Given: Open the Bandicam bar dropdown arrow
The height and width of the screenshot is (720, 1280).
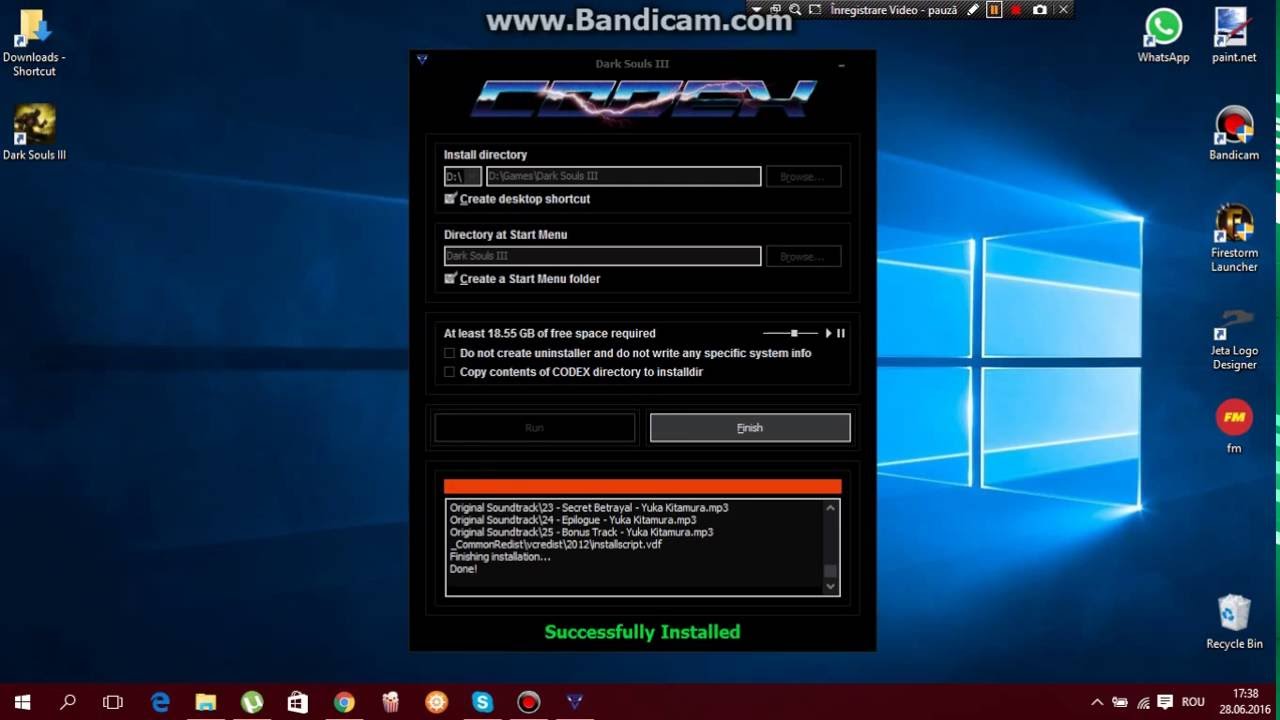Looking at the screenshot, I should (x=757, y=10).
